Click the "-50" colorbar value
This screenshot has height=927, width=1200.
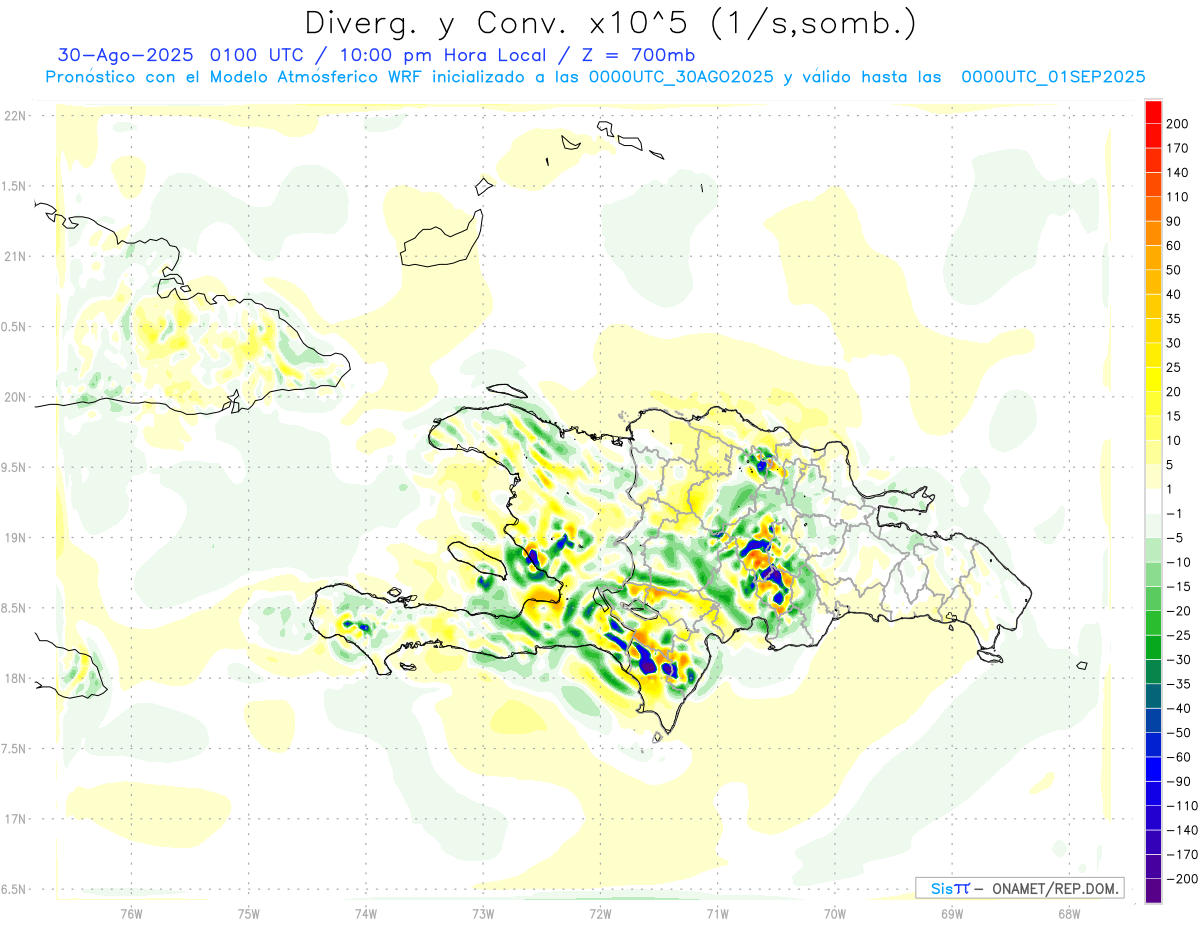coord(1178,733)
